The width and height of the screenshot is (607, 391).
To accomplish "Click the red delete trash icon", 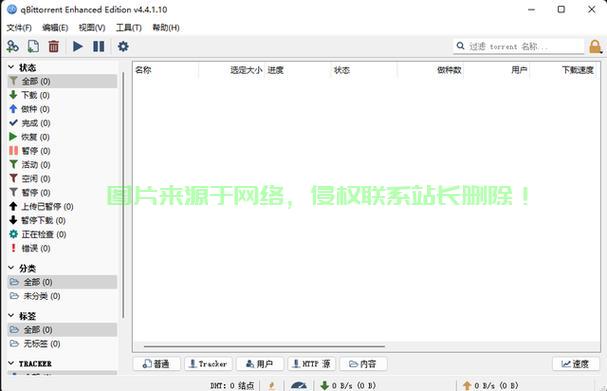I will tap(53, 46).
